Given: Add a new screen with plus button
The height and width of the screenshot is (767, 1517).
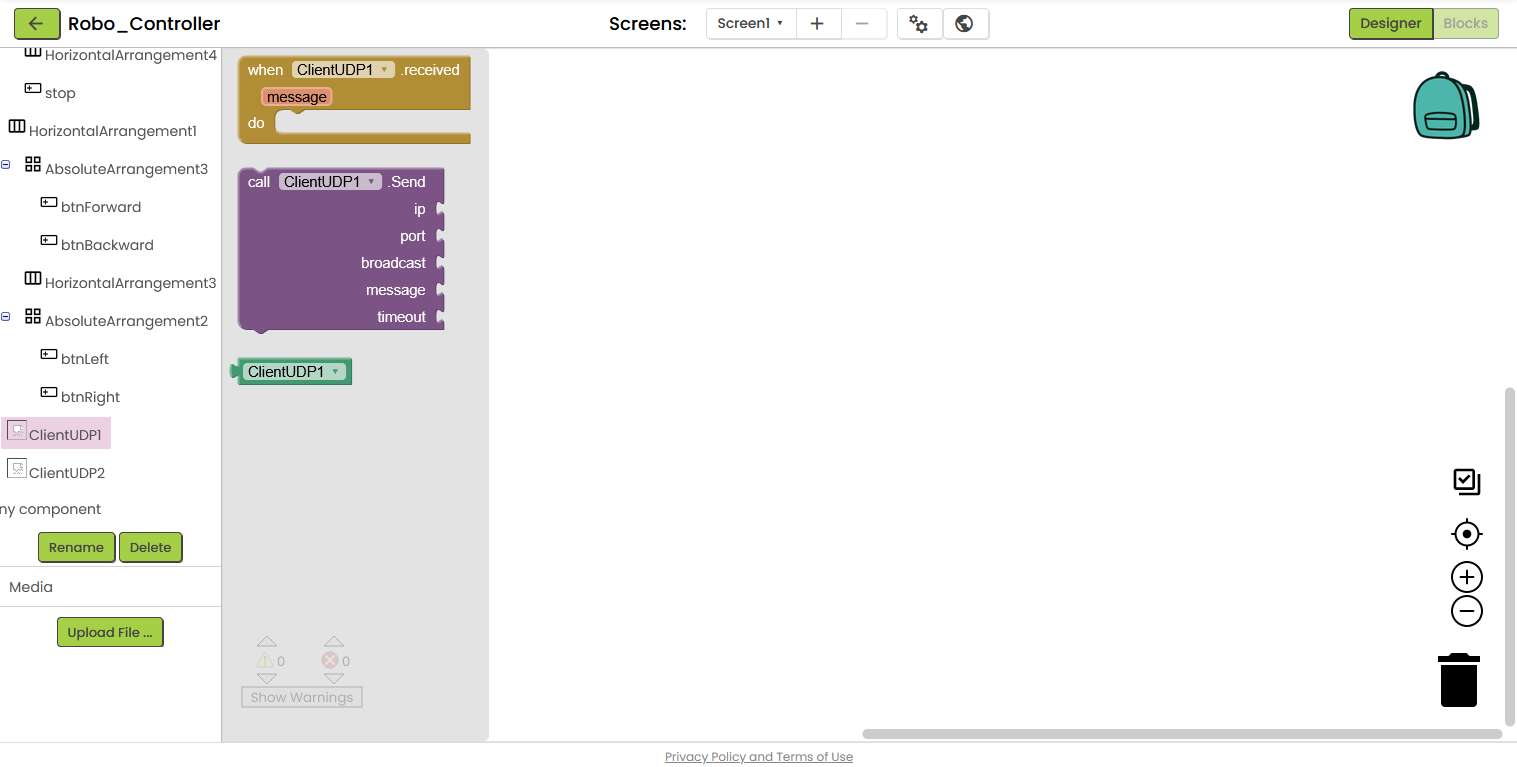Looking at the screenshot, I should [x=817, y=24].
